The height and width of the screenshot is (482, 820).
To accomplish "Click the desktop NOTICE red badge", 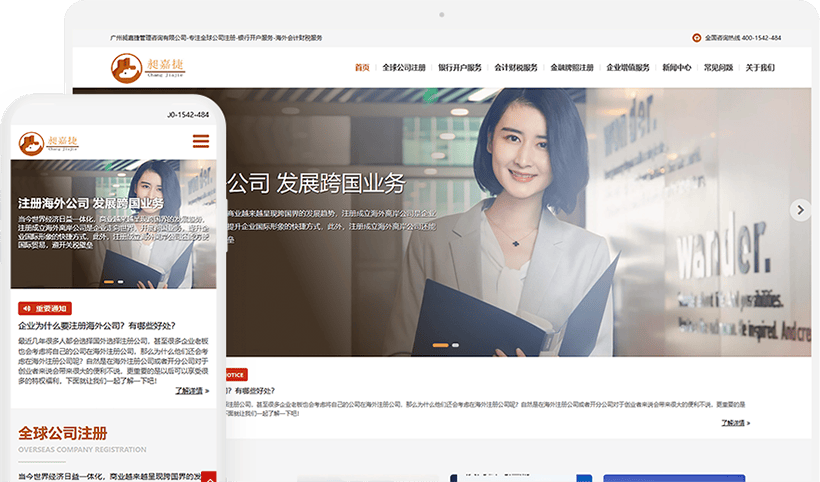I will (x=236, y=375).
